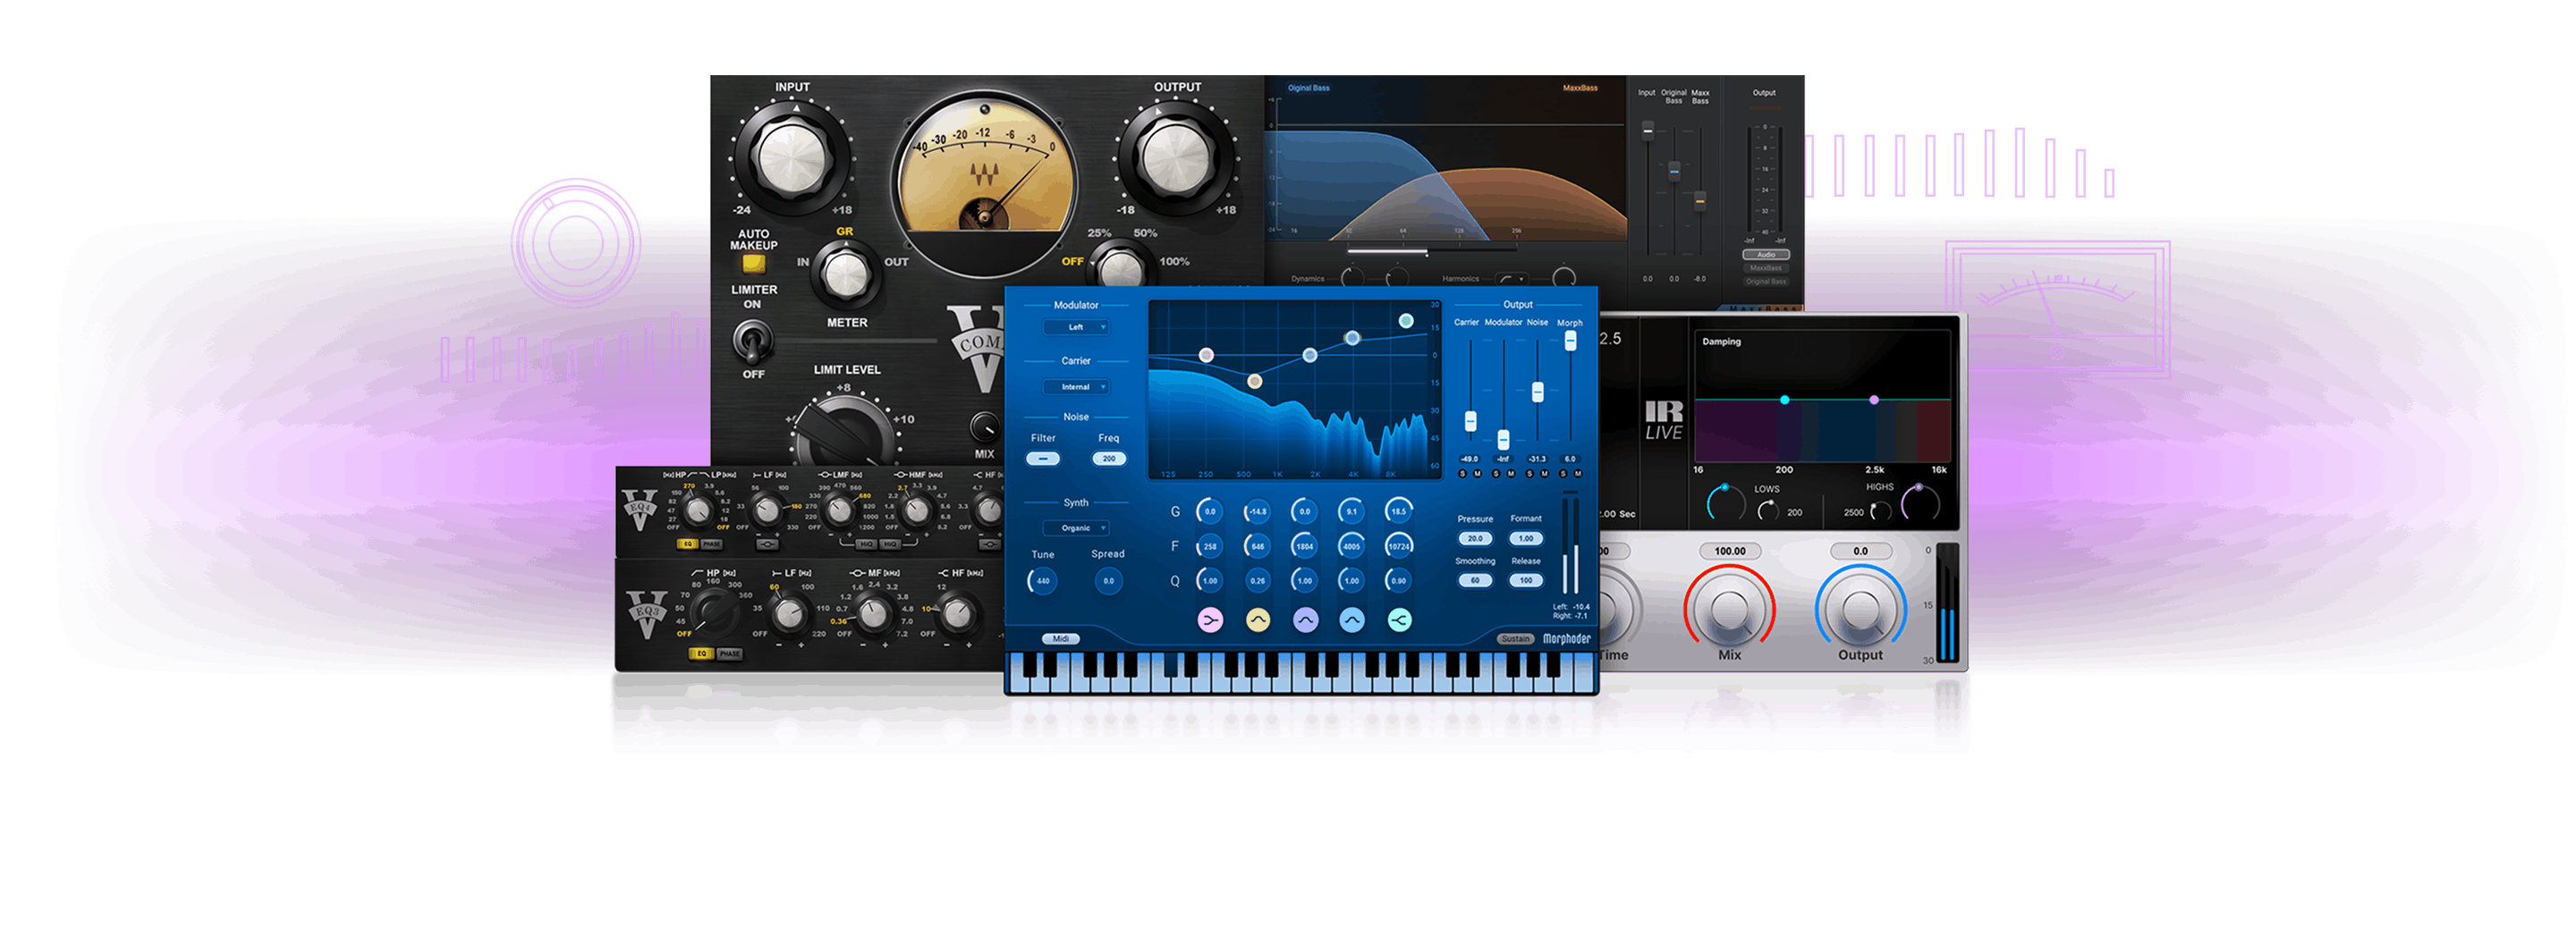Click the EQ3 V badge logo
Viewport: 2576px width, 928px height.
tap(646, 612)
